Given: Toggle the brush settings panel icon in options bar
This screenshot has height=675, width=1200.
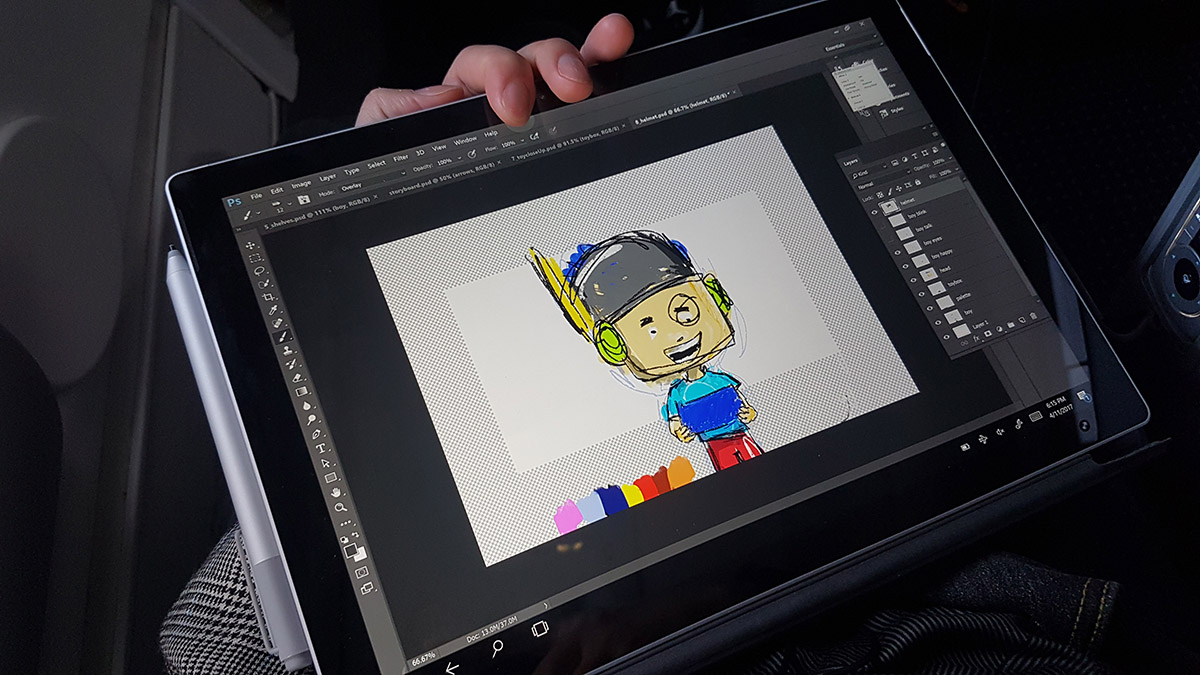Looking at the screenshot, I should 303,199.
